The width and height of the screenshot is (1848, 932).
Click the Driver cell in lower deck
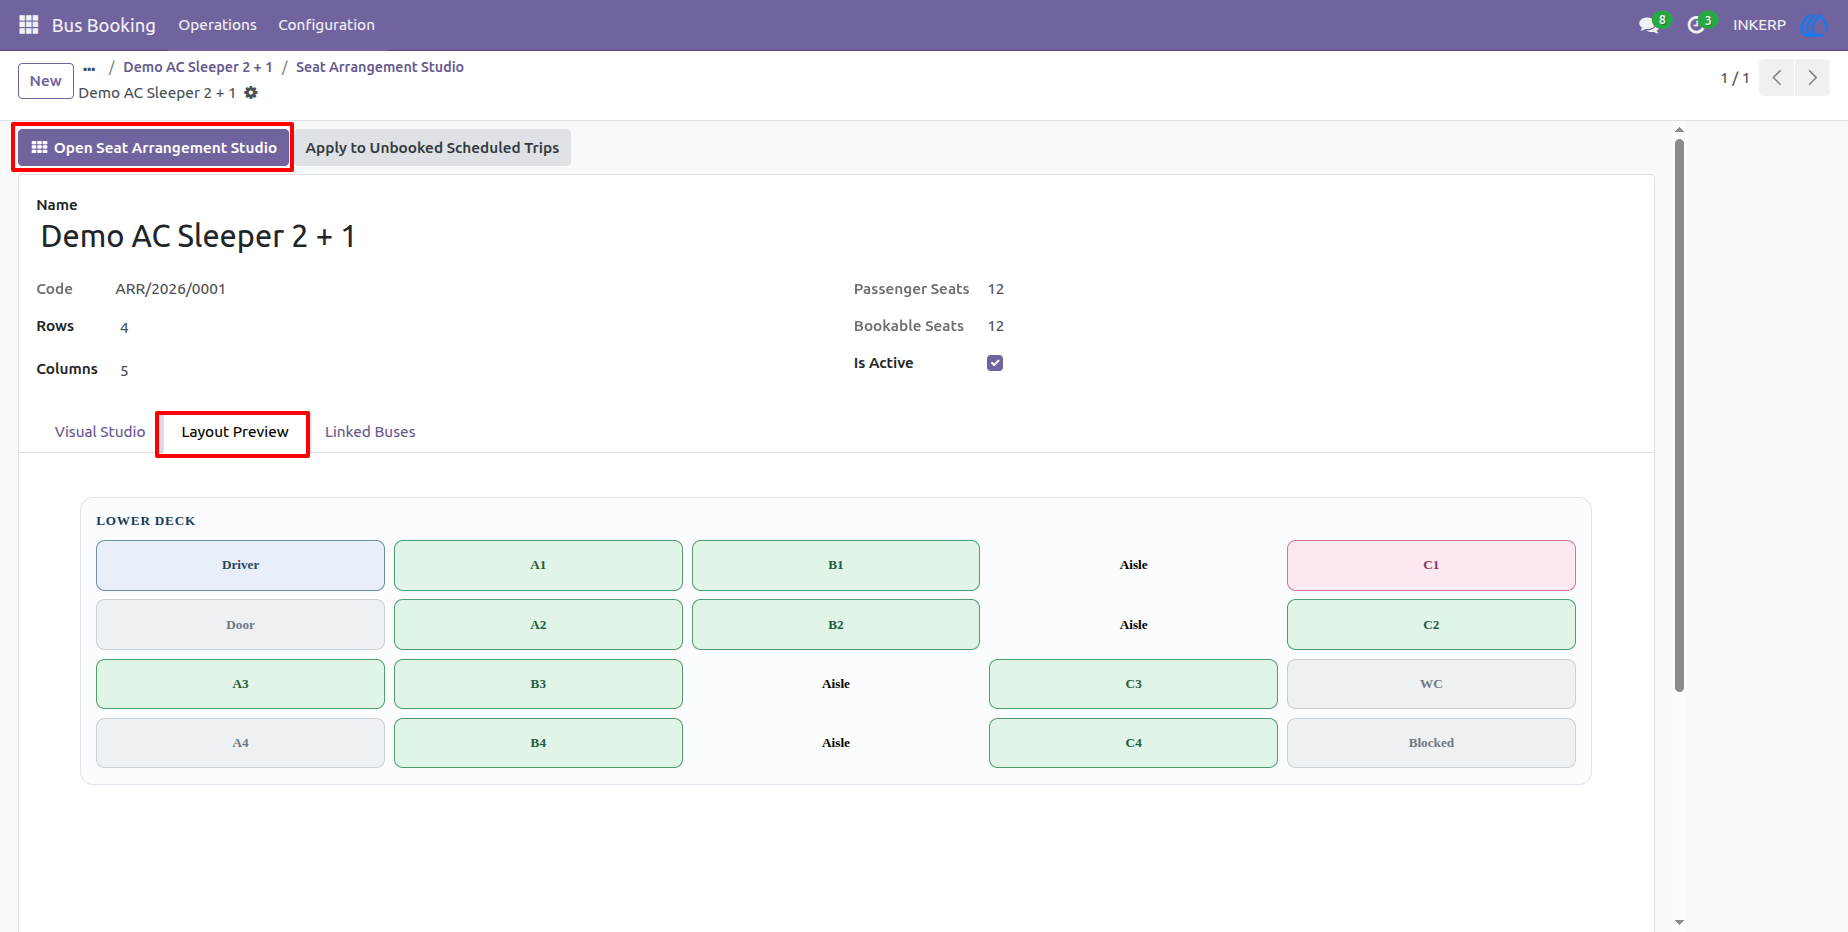(x=240, y=565)
